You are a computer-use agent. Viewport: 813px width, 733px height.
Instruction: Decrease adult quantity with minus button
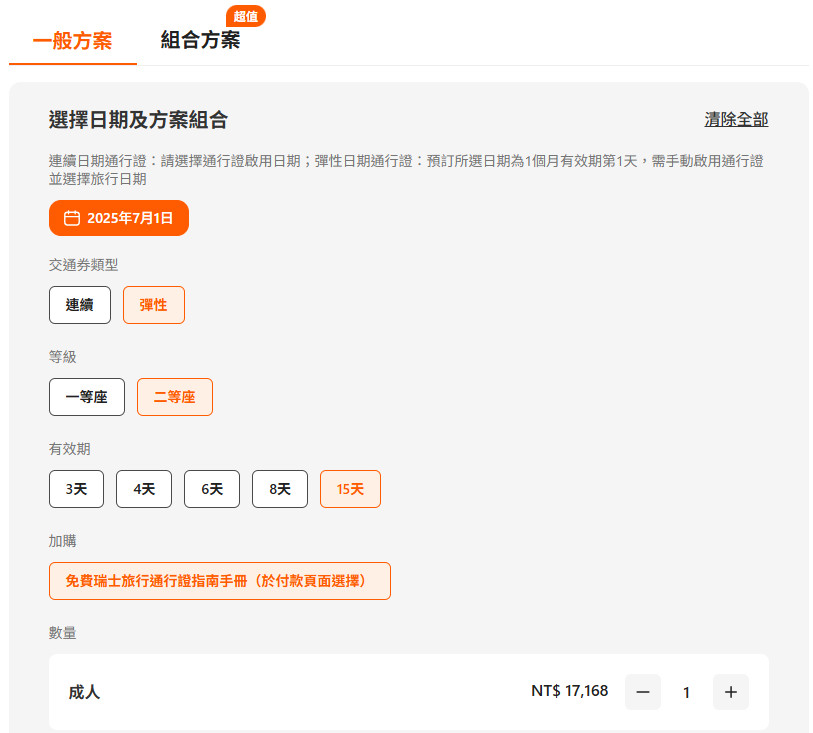pos(642,692)
